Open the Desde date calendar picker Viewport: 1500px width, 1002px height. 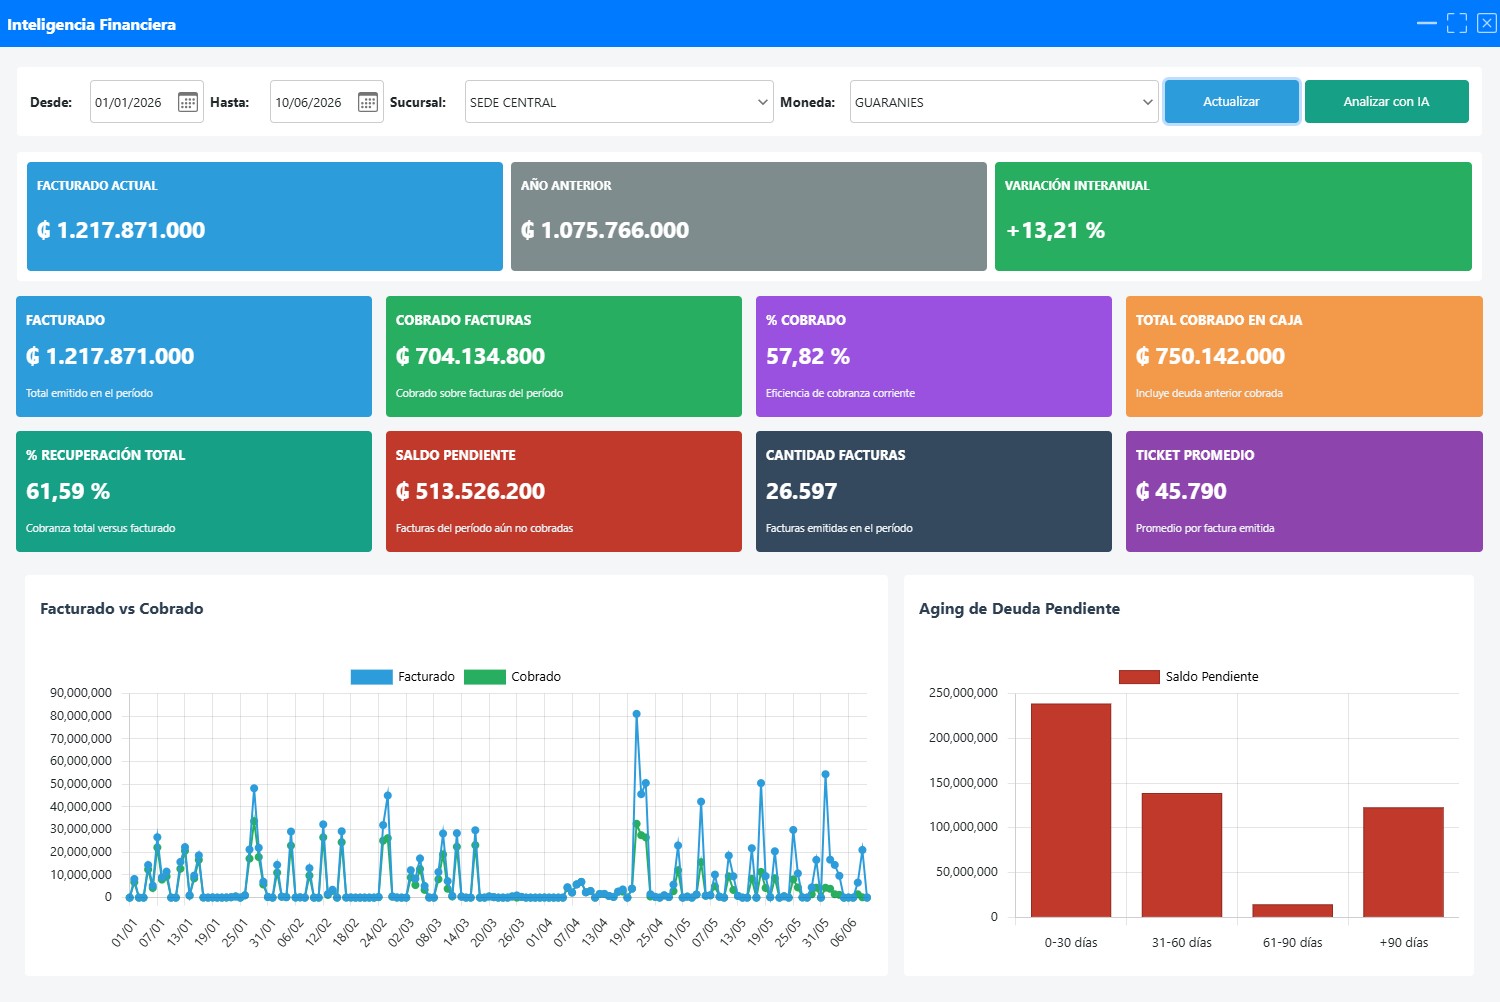click(187, 102)
